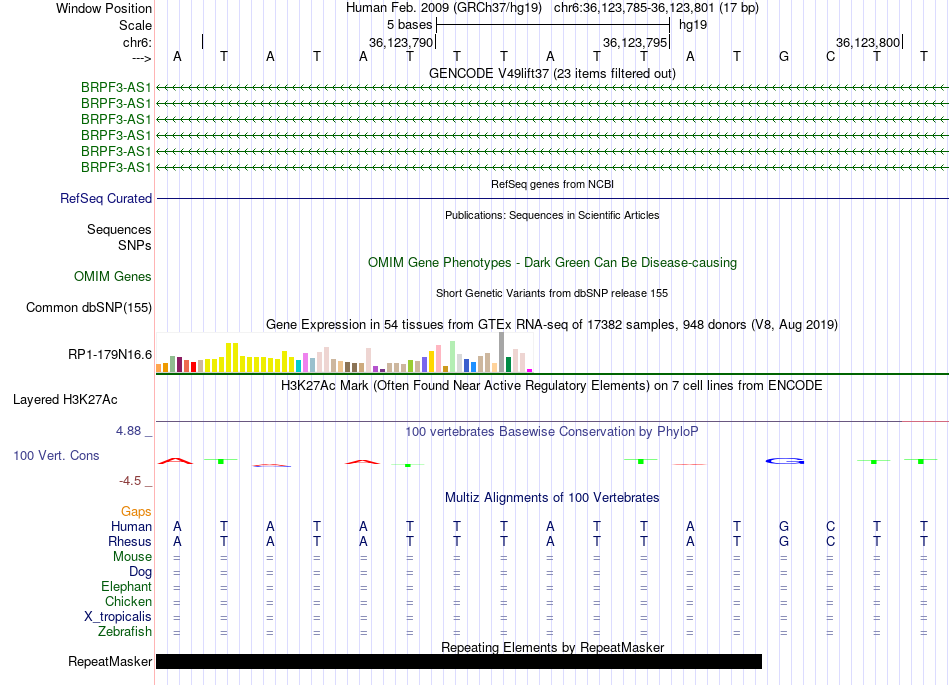
Task: Click the 36,123,790 coordinate marker
Action: [401, 42]
